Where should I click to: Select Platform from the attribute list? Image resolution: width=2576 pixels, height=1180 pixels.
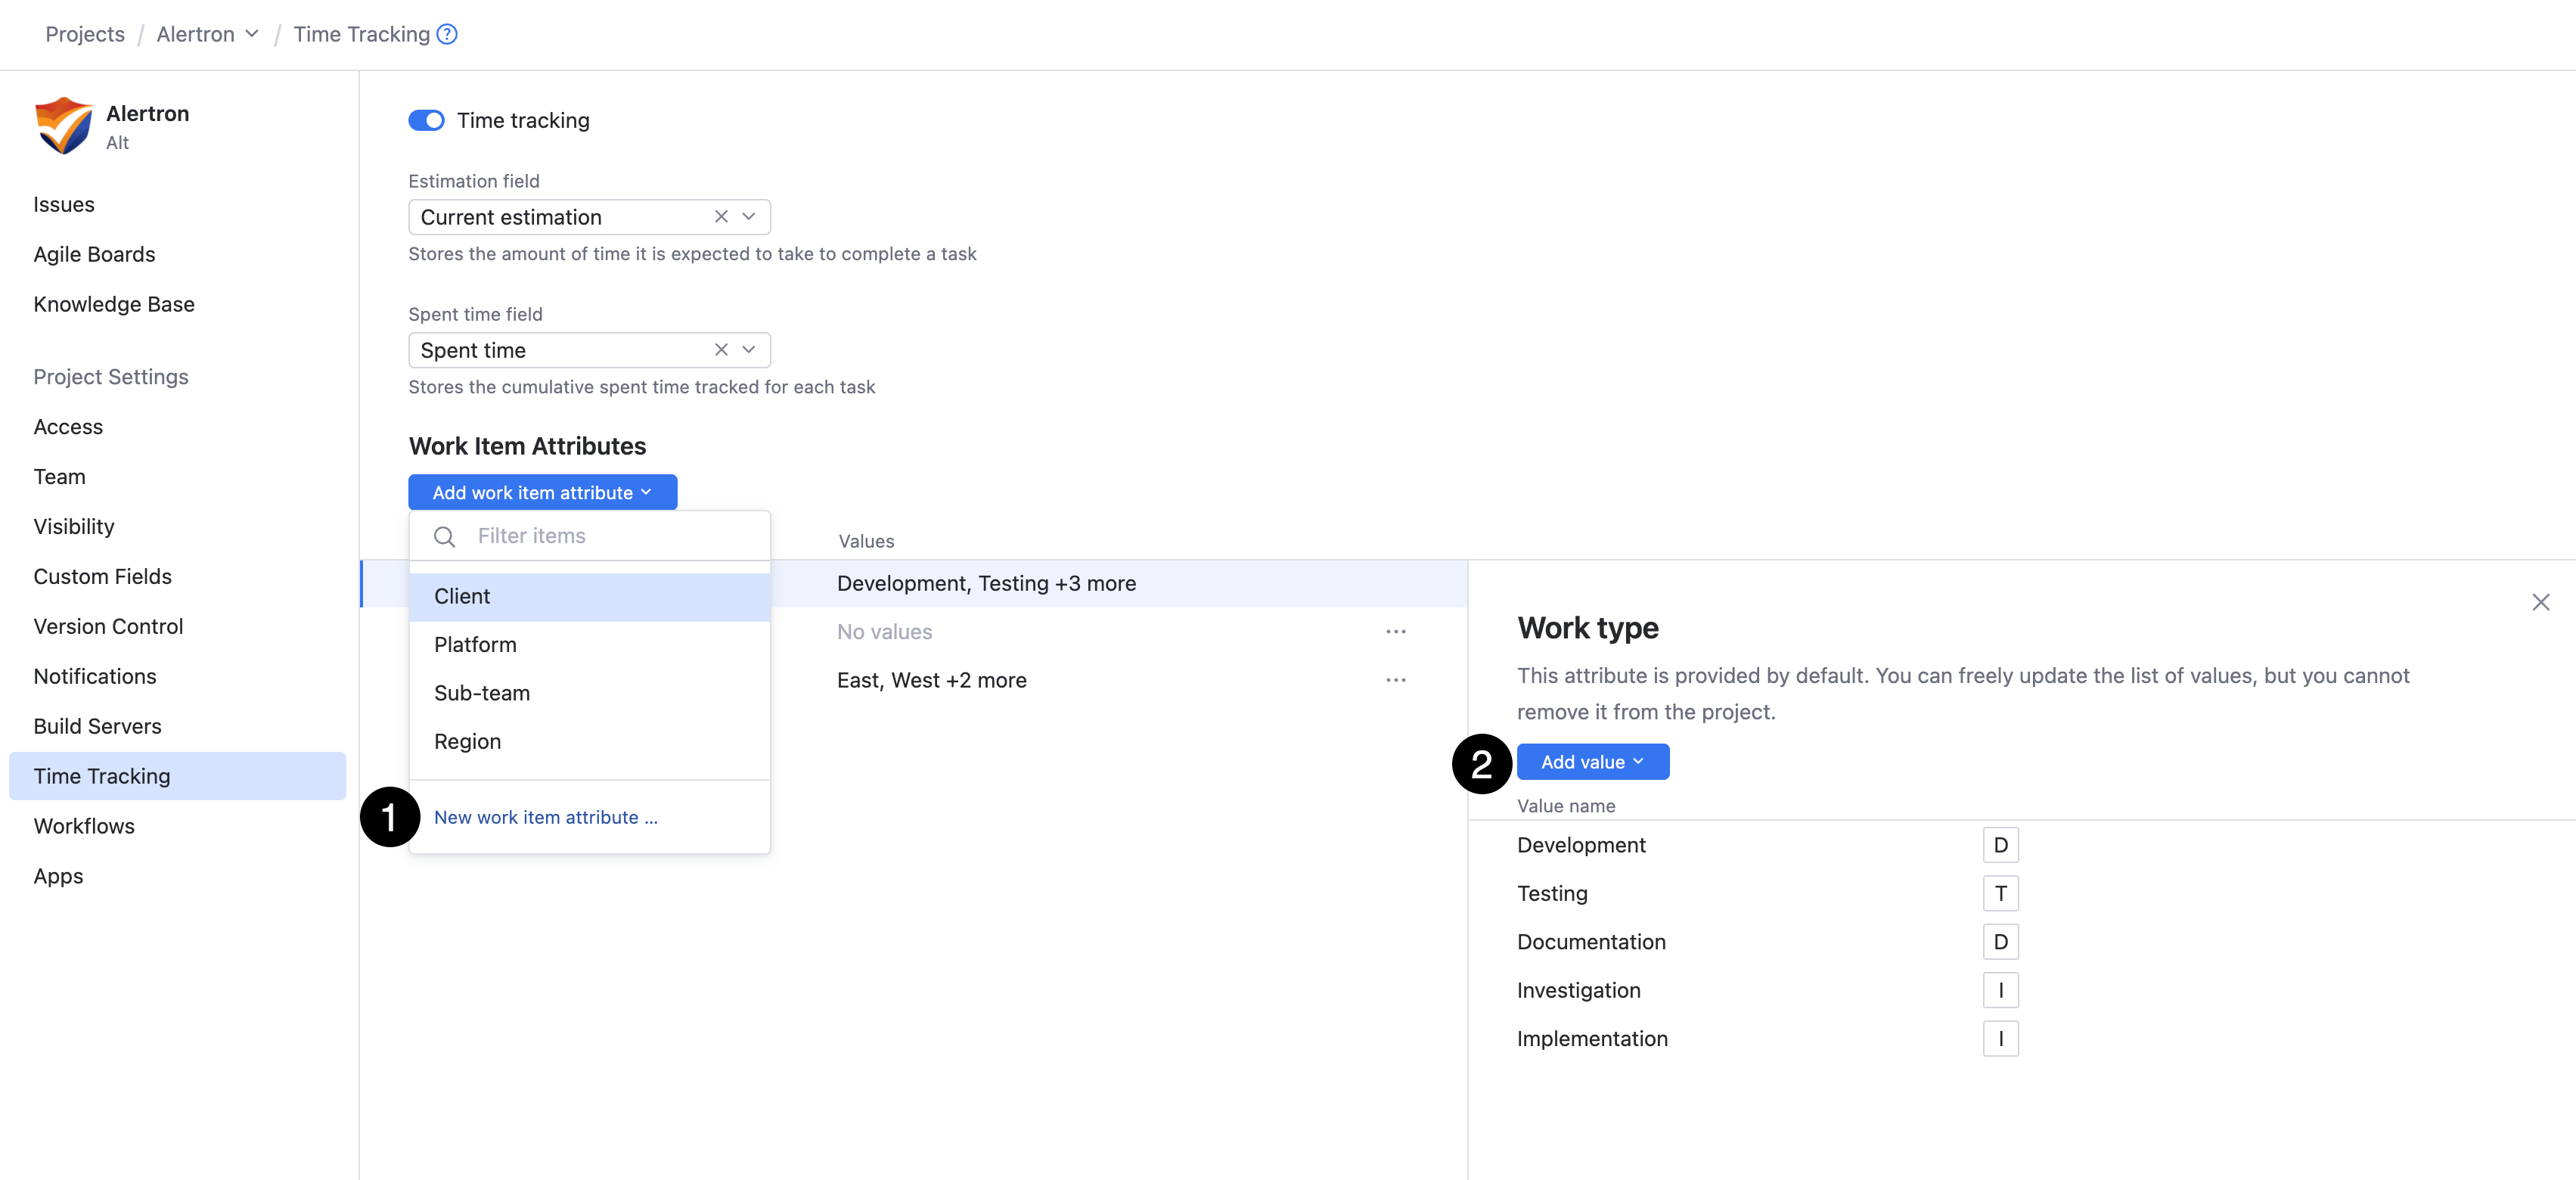pos(475,644)
